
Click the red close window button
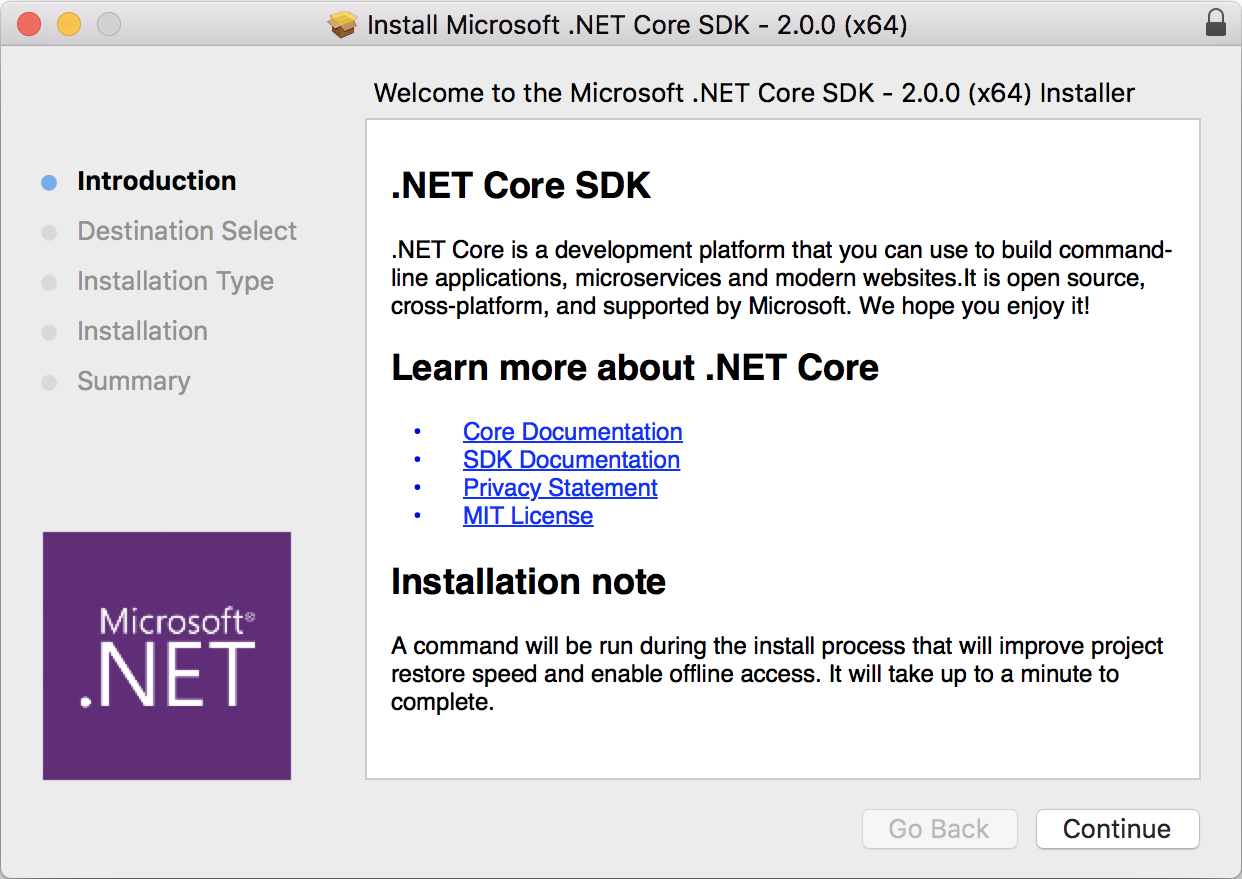tap(29, 24)
